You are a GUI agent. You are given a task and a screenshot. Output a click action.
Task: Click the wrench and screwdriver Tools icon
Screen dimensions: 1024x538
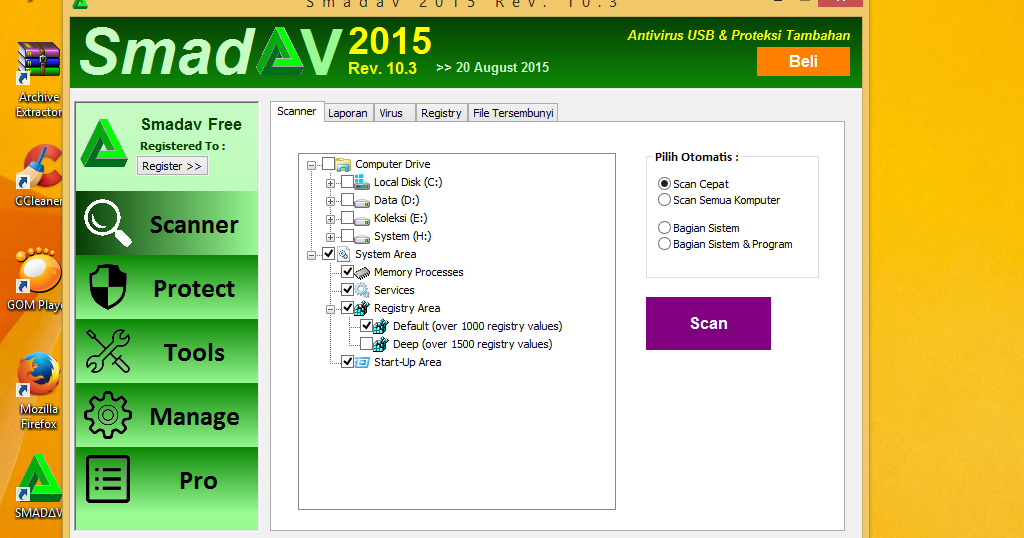pos(108,351)
